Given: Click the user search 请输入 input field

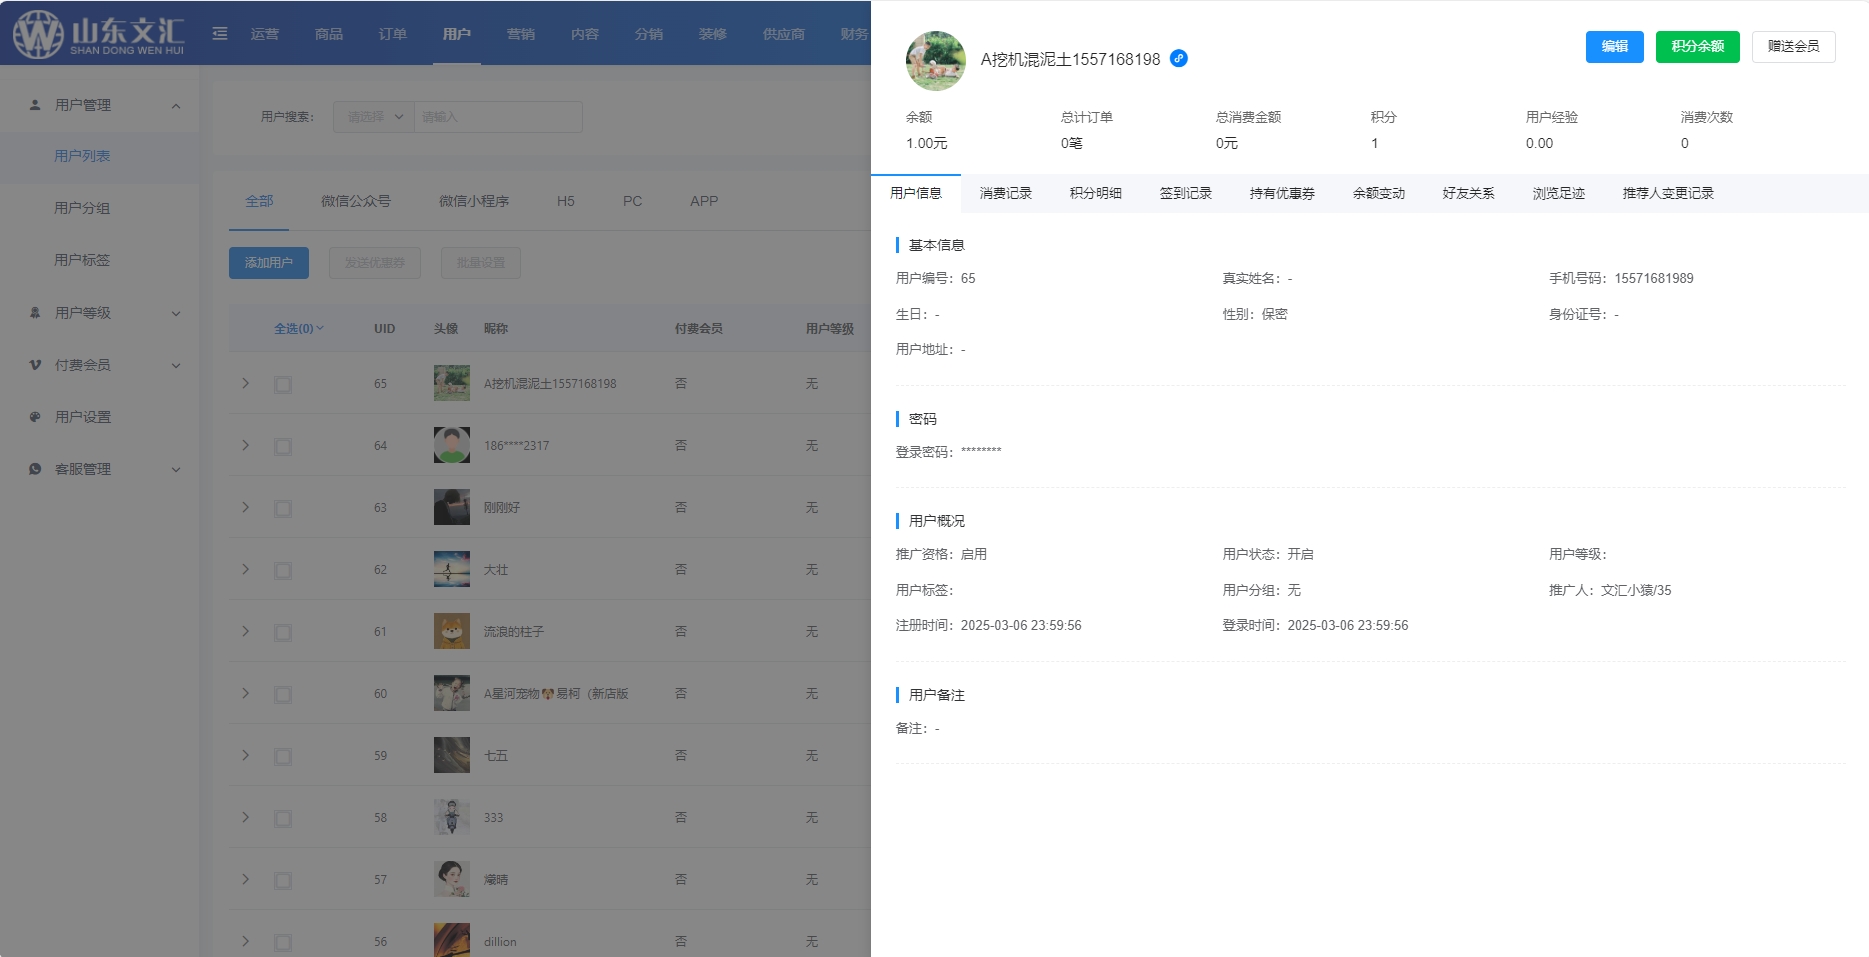Looking at the screenshot, I should [x=498, y=117].
